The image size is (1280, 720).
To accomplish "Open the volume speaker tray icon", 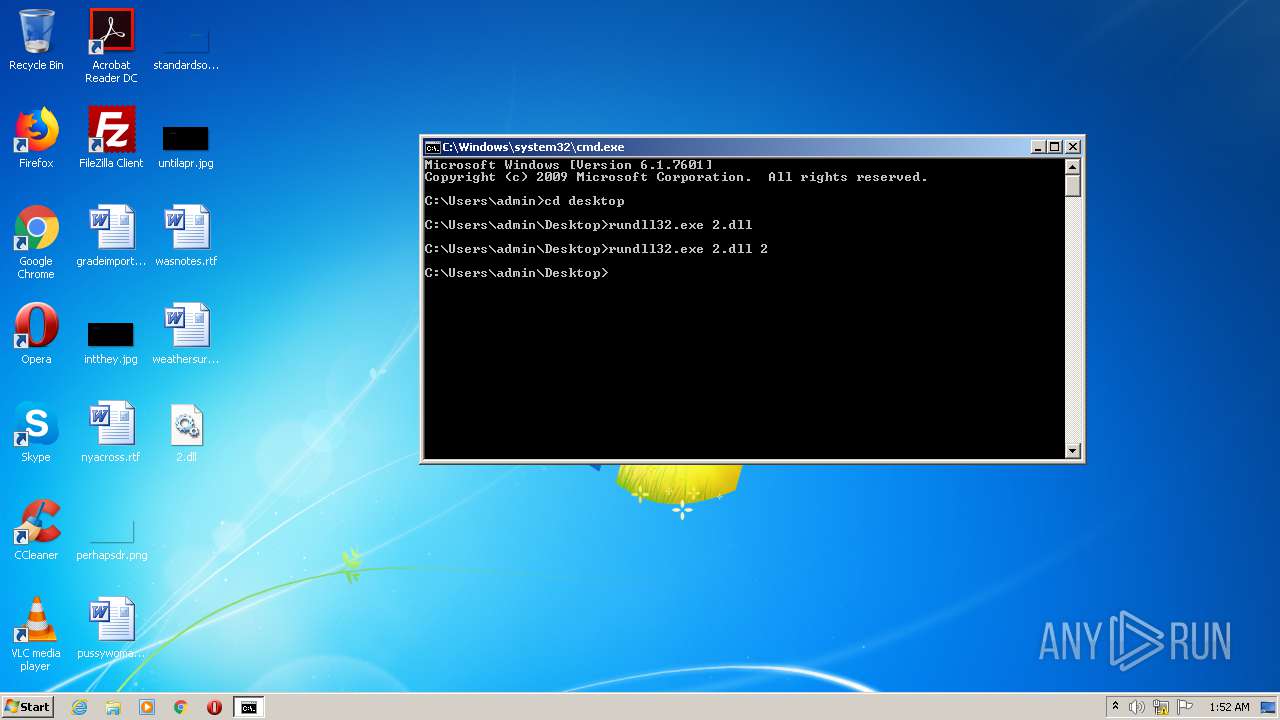I will click(1137, 707).
